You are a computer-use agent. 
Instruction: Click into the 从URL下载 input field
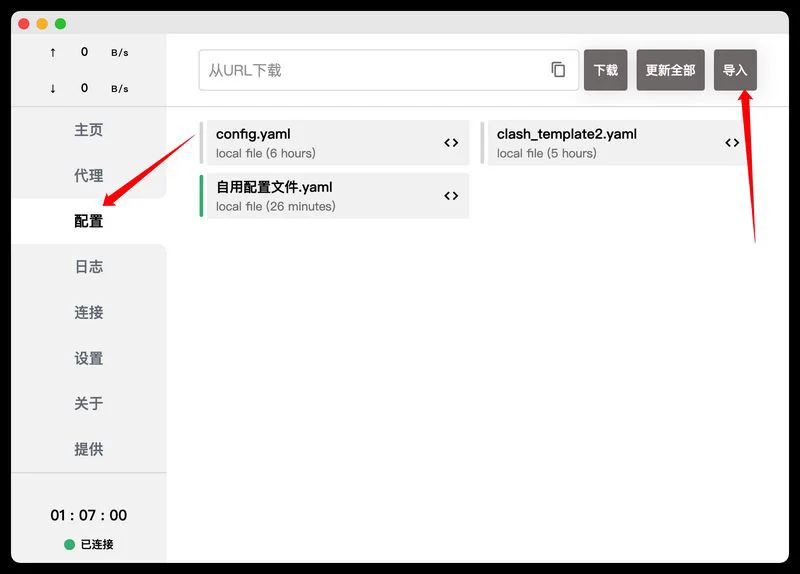tap(388, 70)
